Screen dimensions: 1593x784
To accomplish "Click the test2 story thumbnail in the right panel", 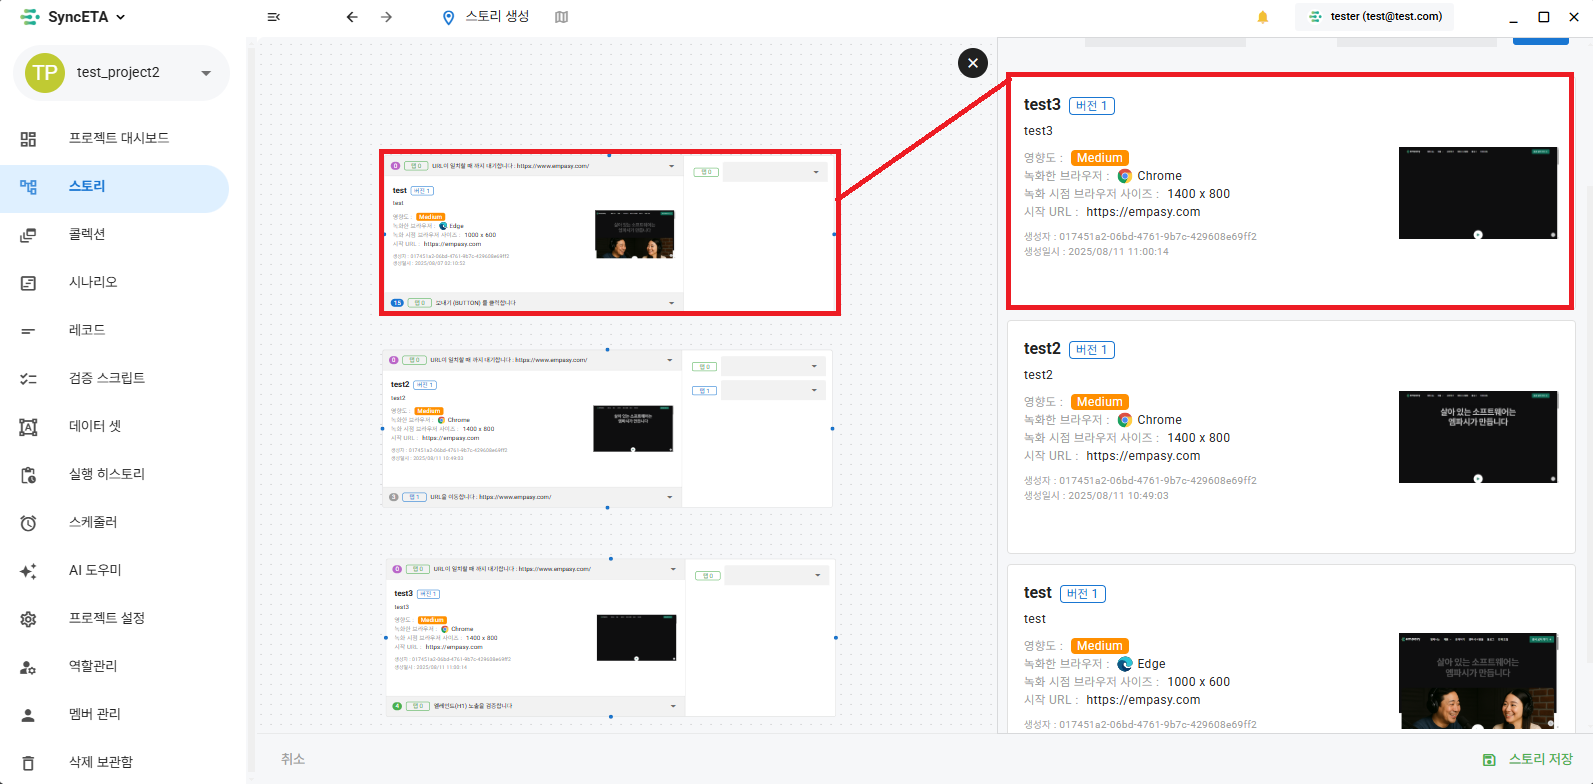I will (x=1477, y=437).
